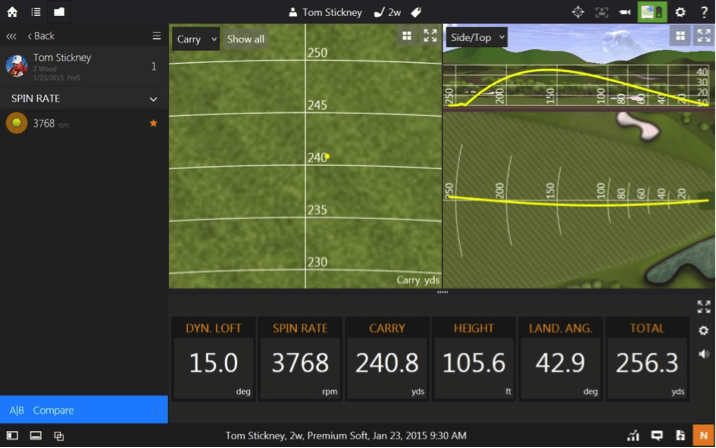Screen dimensions: 716x448
Task: Select Tom Stickney player in top bar
Action: point(325,12)
